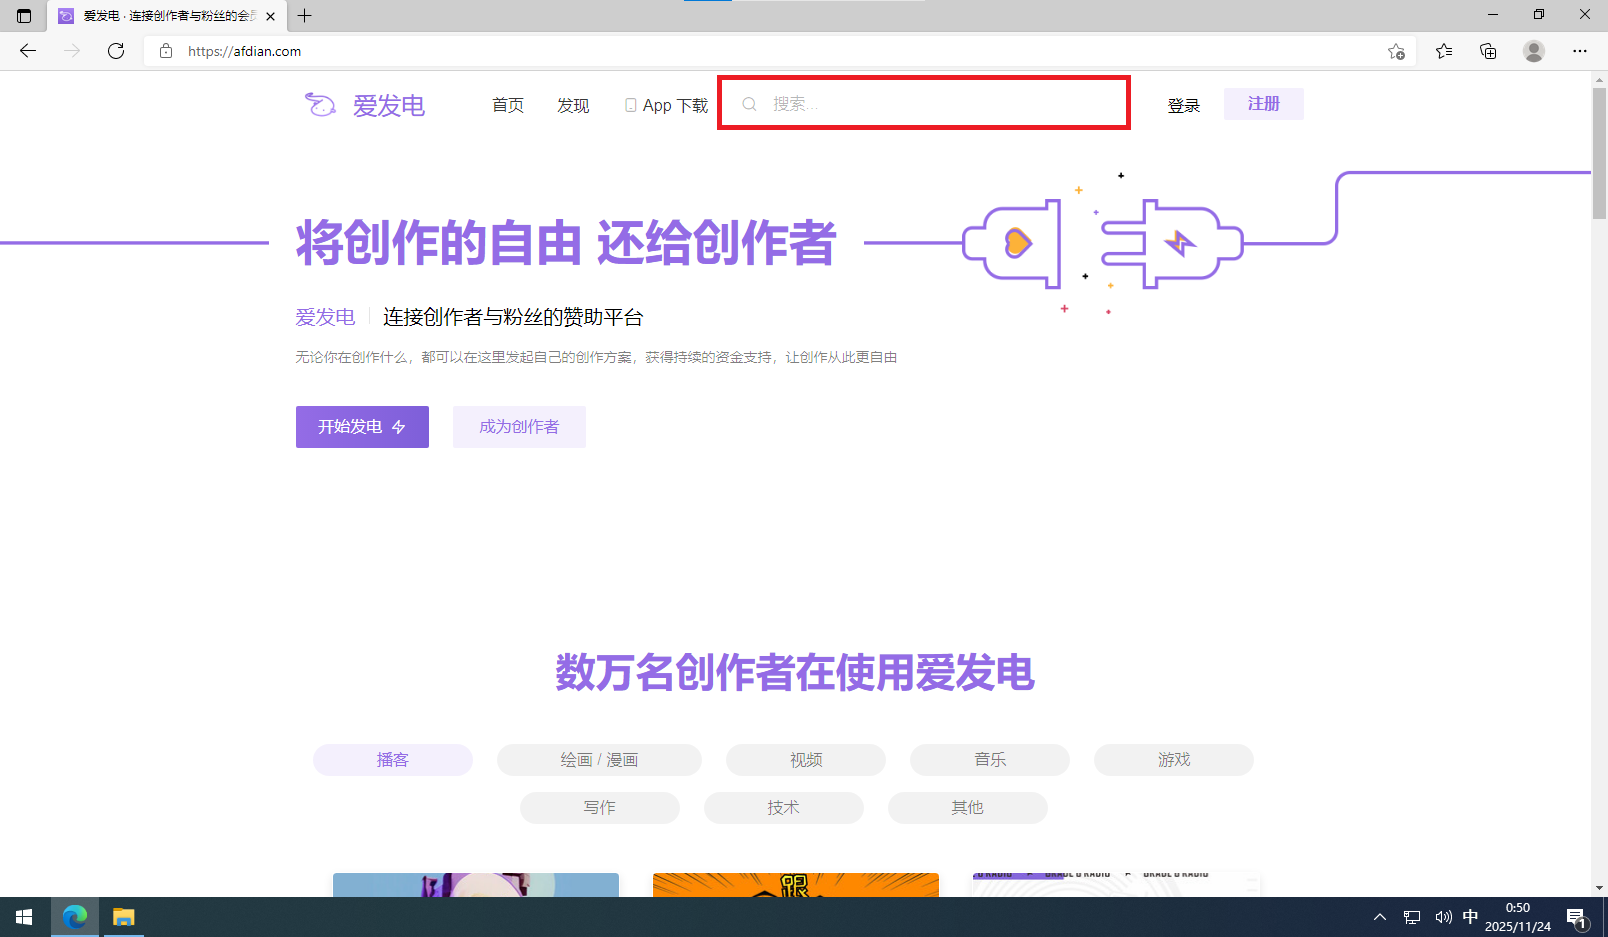Go to 发现 in the navigation
Viewport: 1608px width, 937px height.
click(573, 105)
